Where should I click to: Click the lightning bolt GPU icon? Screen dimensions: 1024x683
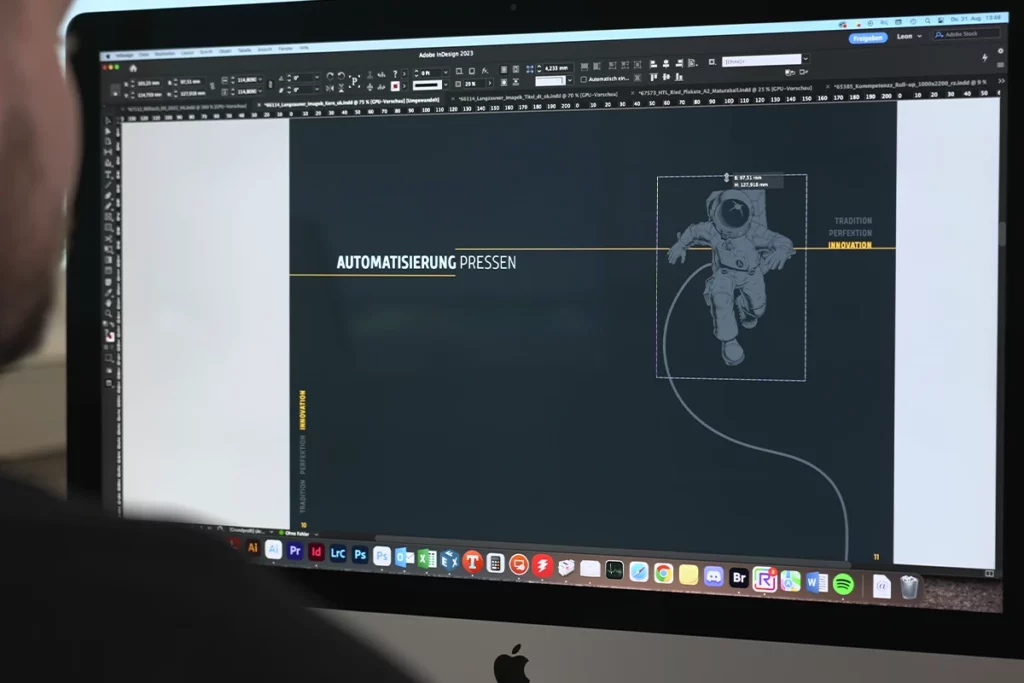point(985,58)
